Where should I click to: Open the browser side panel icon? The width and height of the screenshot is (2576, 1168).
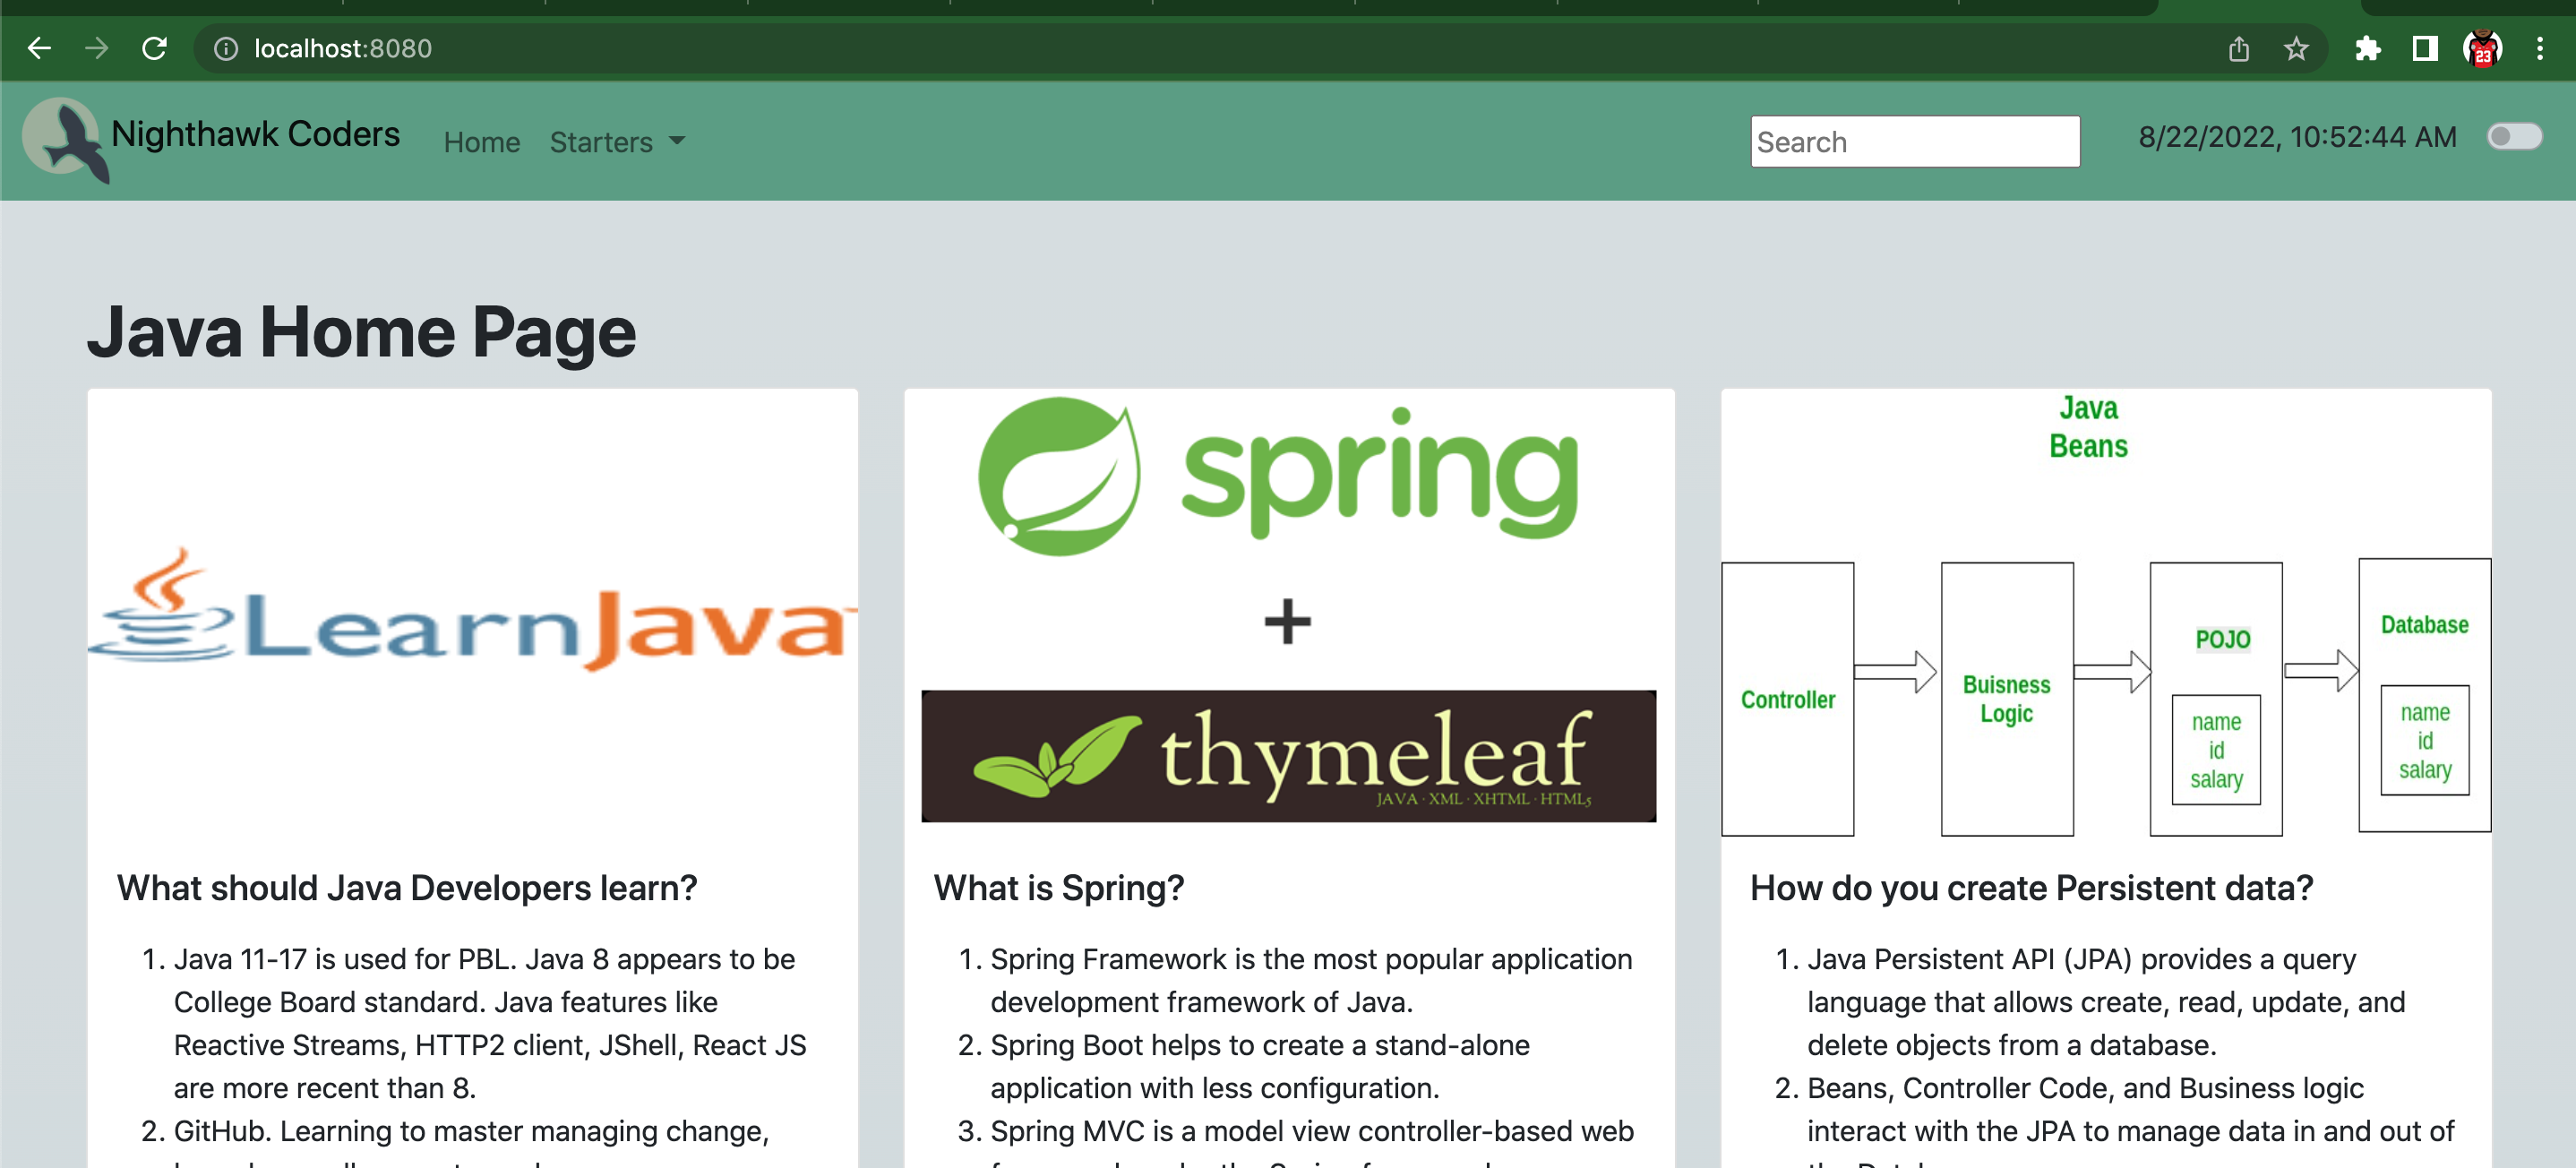pos(2424,48)
